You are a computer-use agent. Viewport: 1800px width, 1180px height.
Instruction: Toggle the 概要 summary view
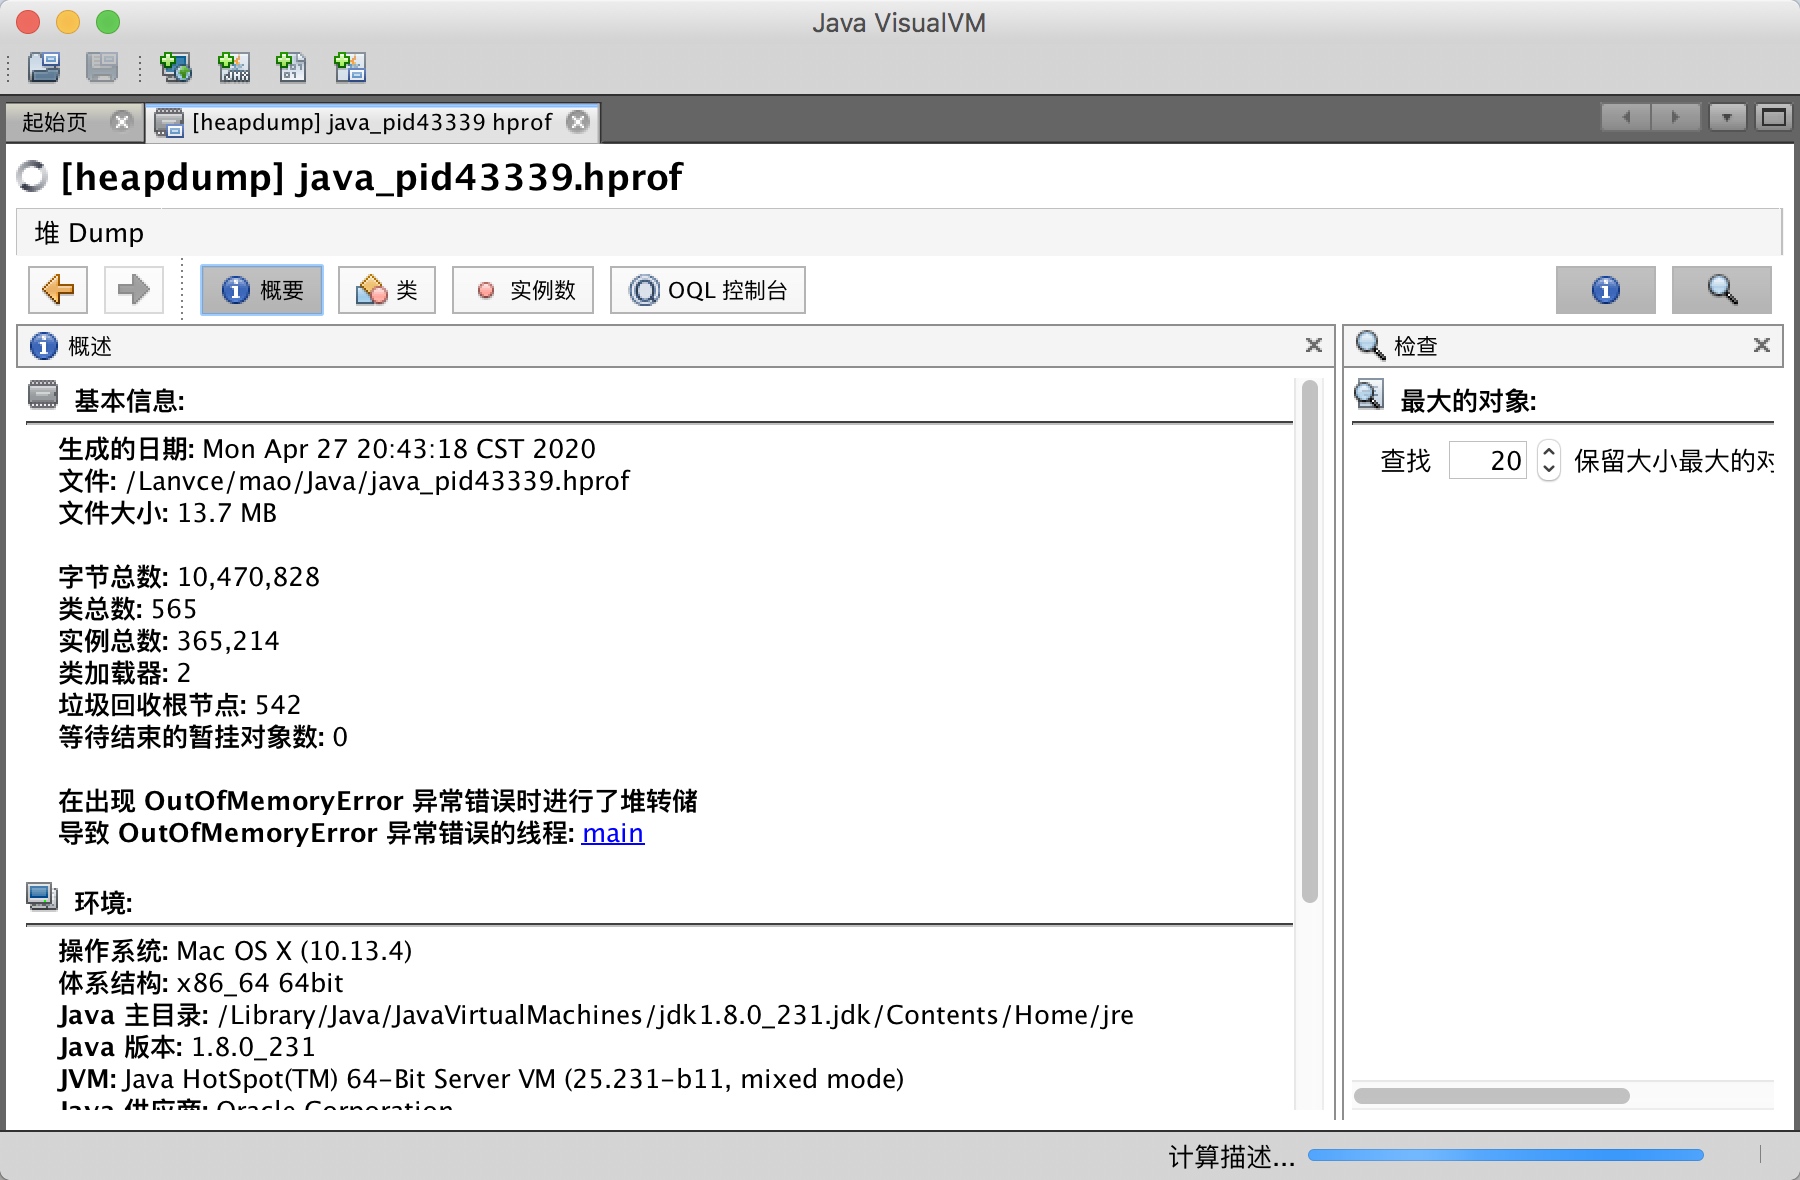pos(262,290)
